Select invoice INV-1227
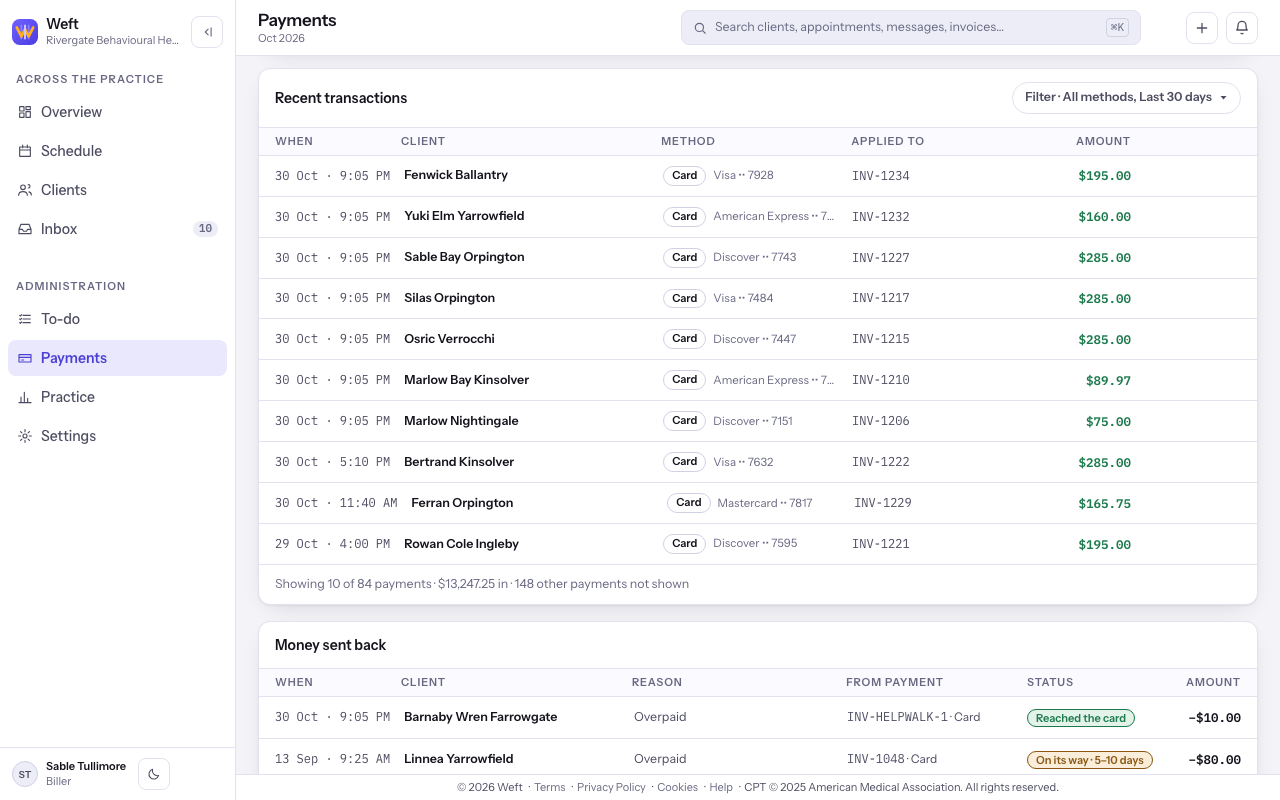The image size is (1280, 800). [x=881, y=258]
